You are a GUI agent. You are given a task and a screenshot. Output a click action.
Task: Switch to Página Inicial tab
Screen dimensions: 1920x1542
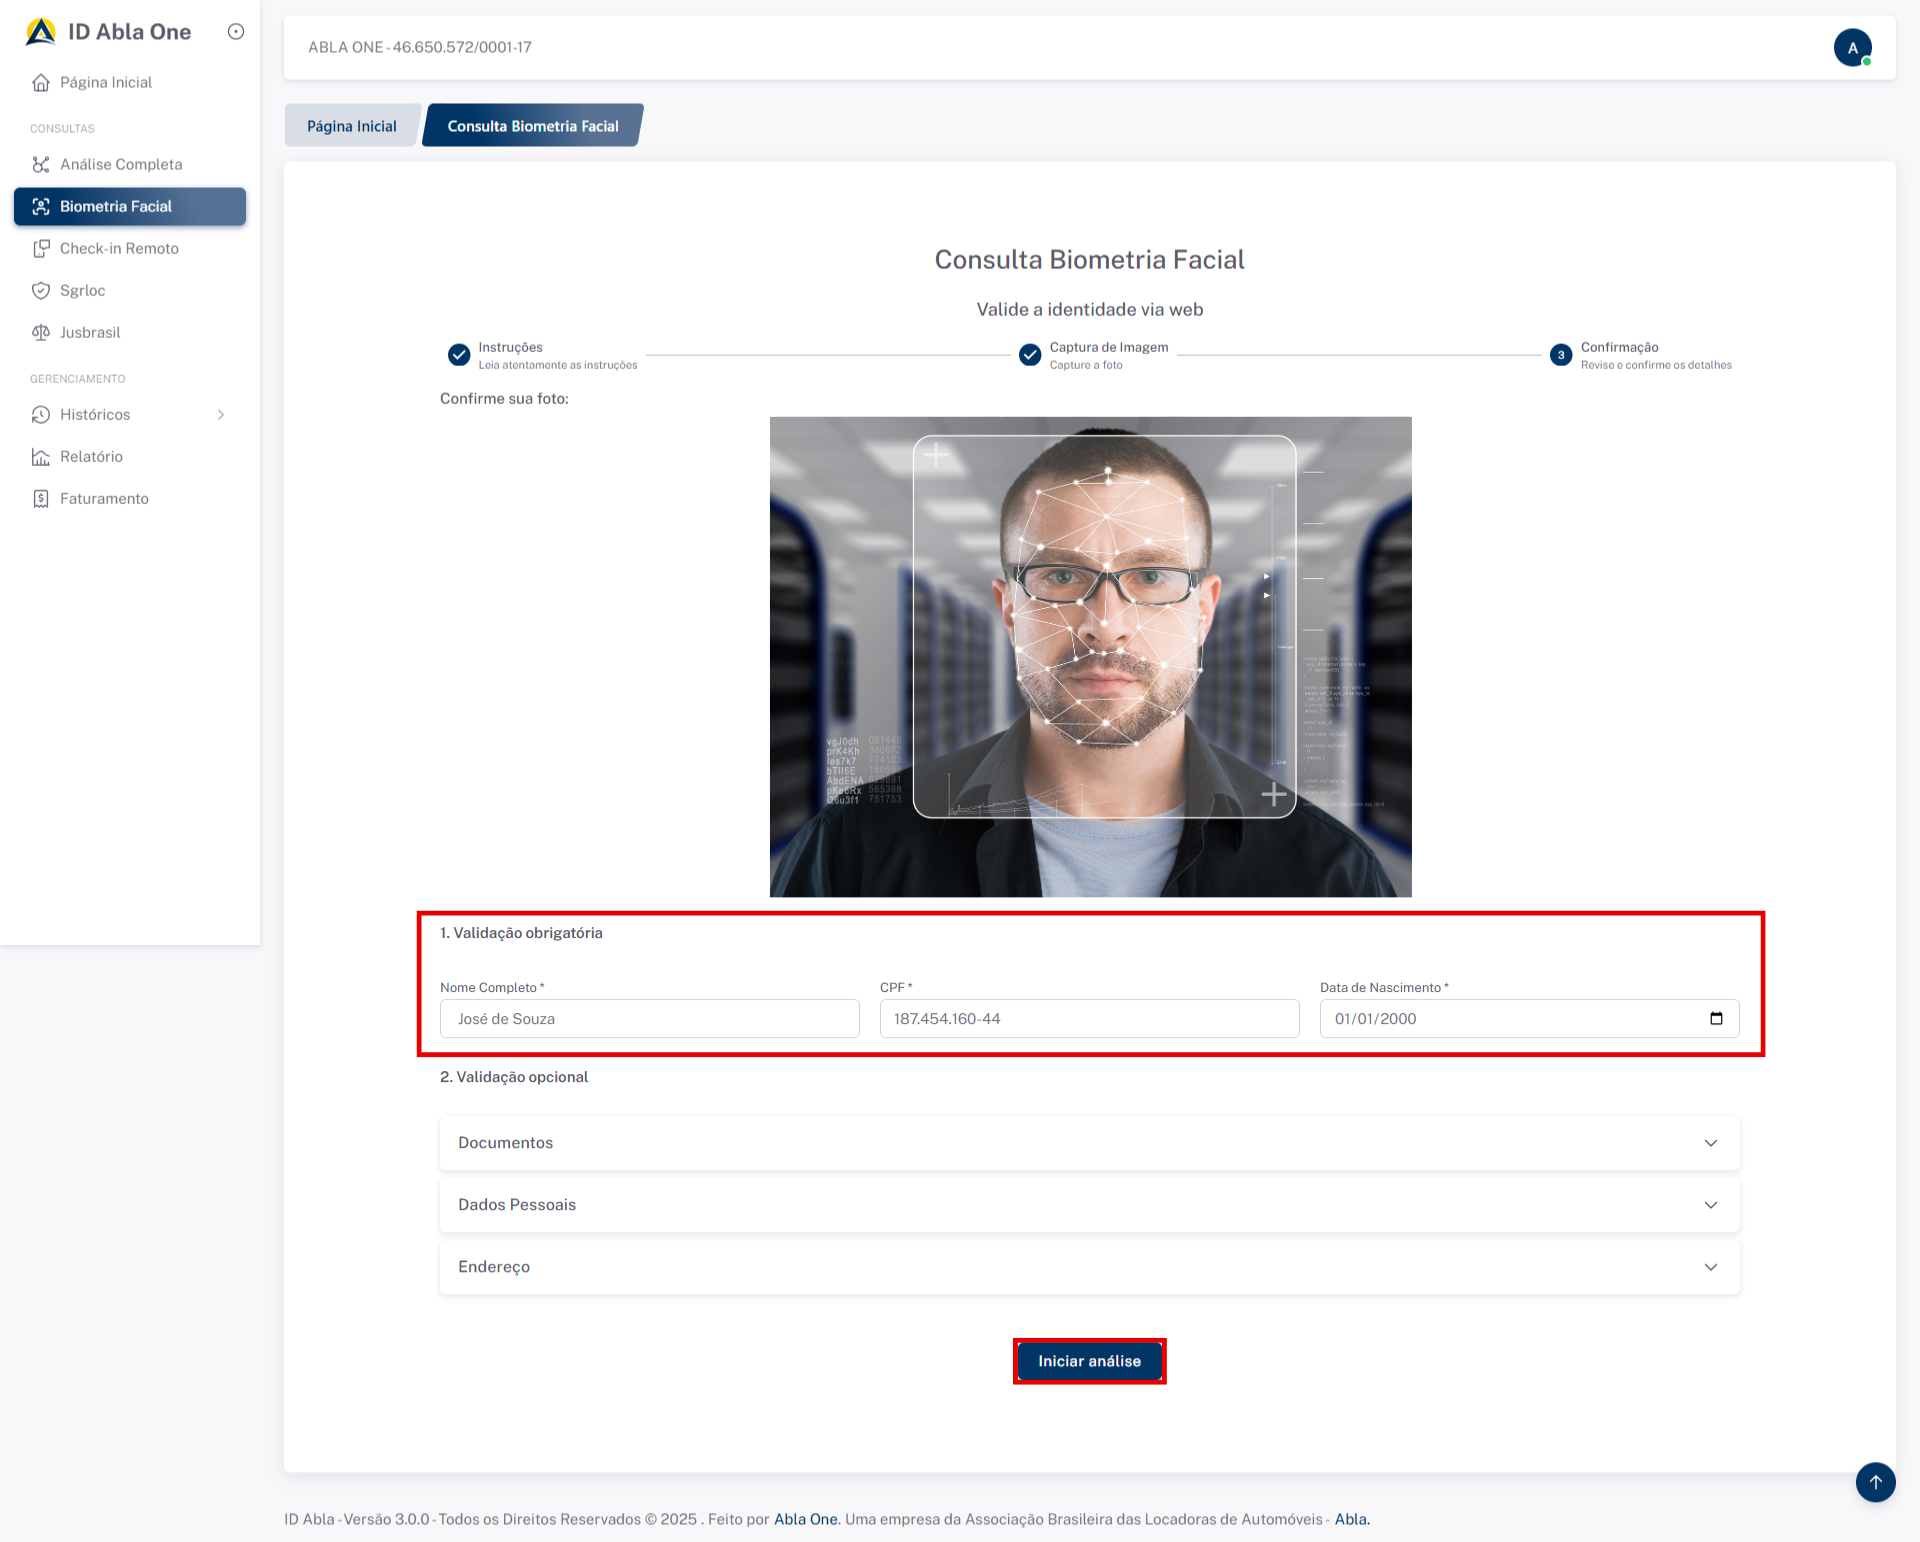point(351,126)
